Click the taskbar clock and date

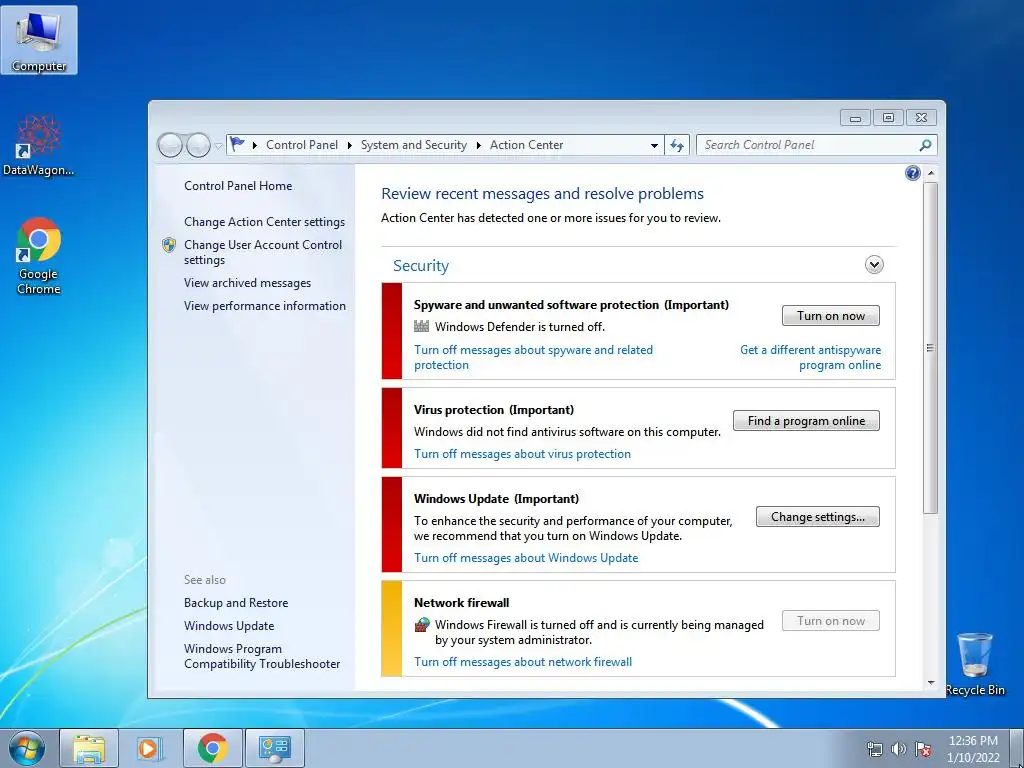coord(973,749)
